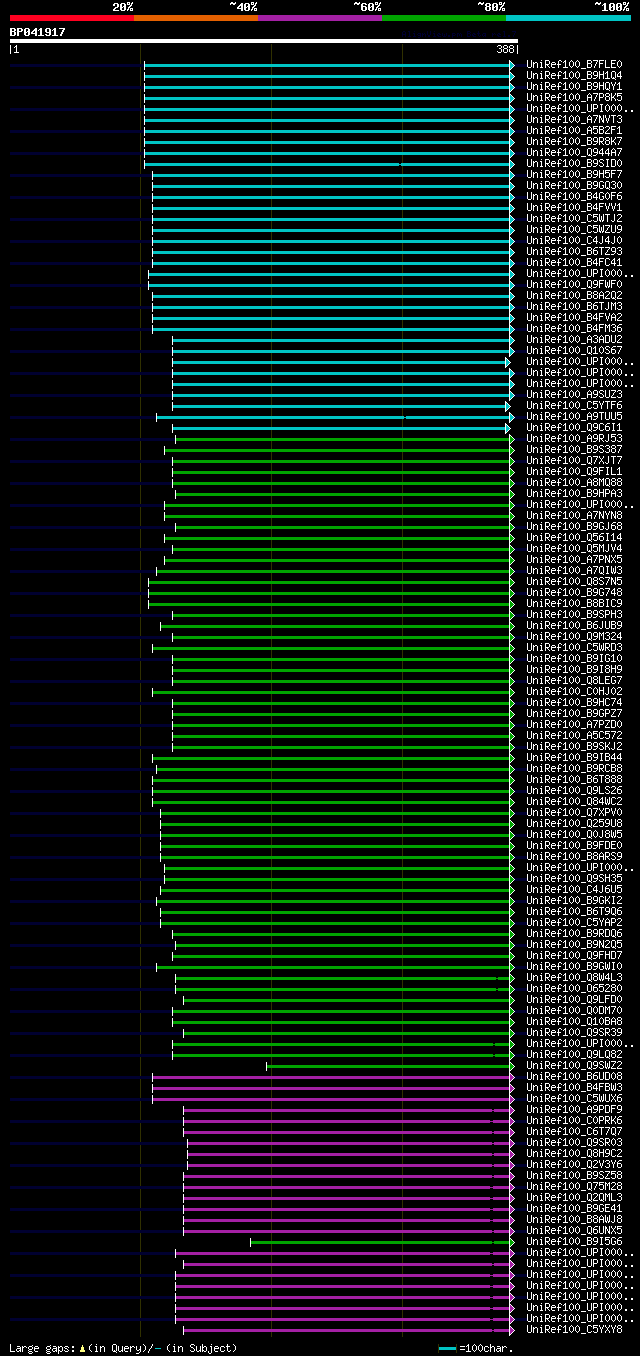This screenshot has width=640, height=1356.
Task: Click the cyan 100char scale bar legend
Action: pos(447,1348)
